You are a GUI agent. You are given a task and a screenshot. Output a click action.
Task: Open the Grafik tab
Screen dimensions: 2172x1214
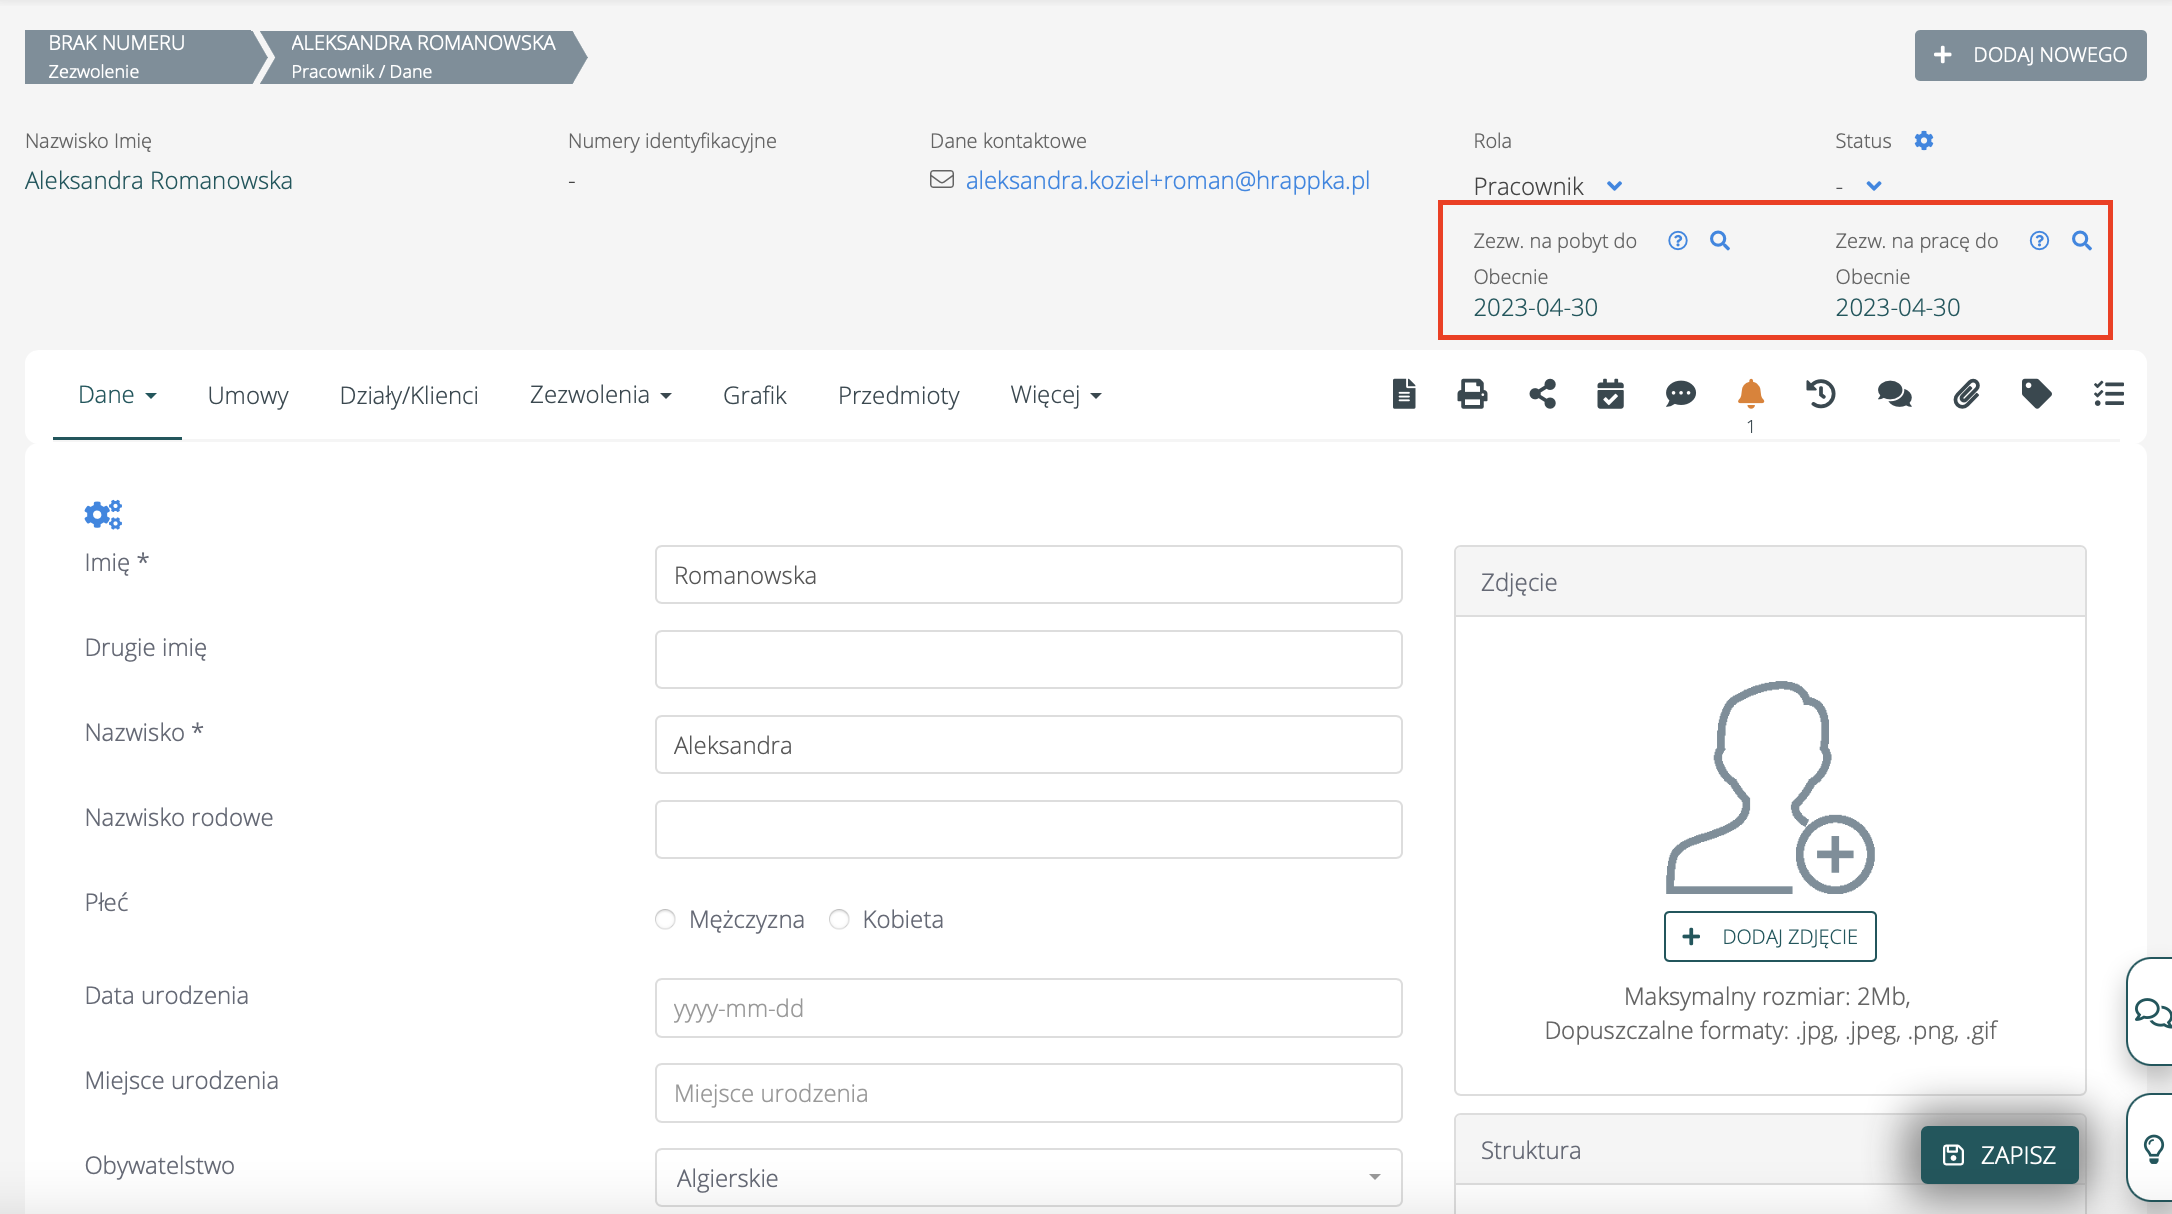tap(755, 395)
